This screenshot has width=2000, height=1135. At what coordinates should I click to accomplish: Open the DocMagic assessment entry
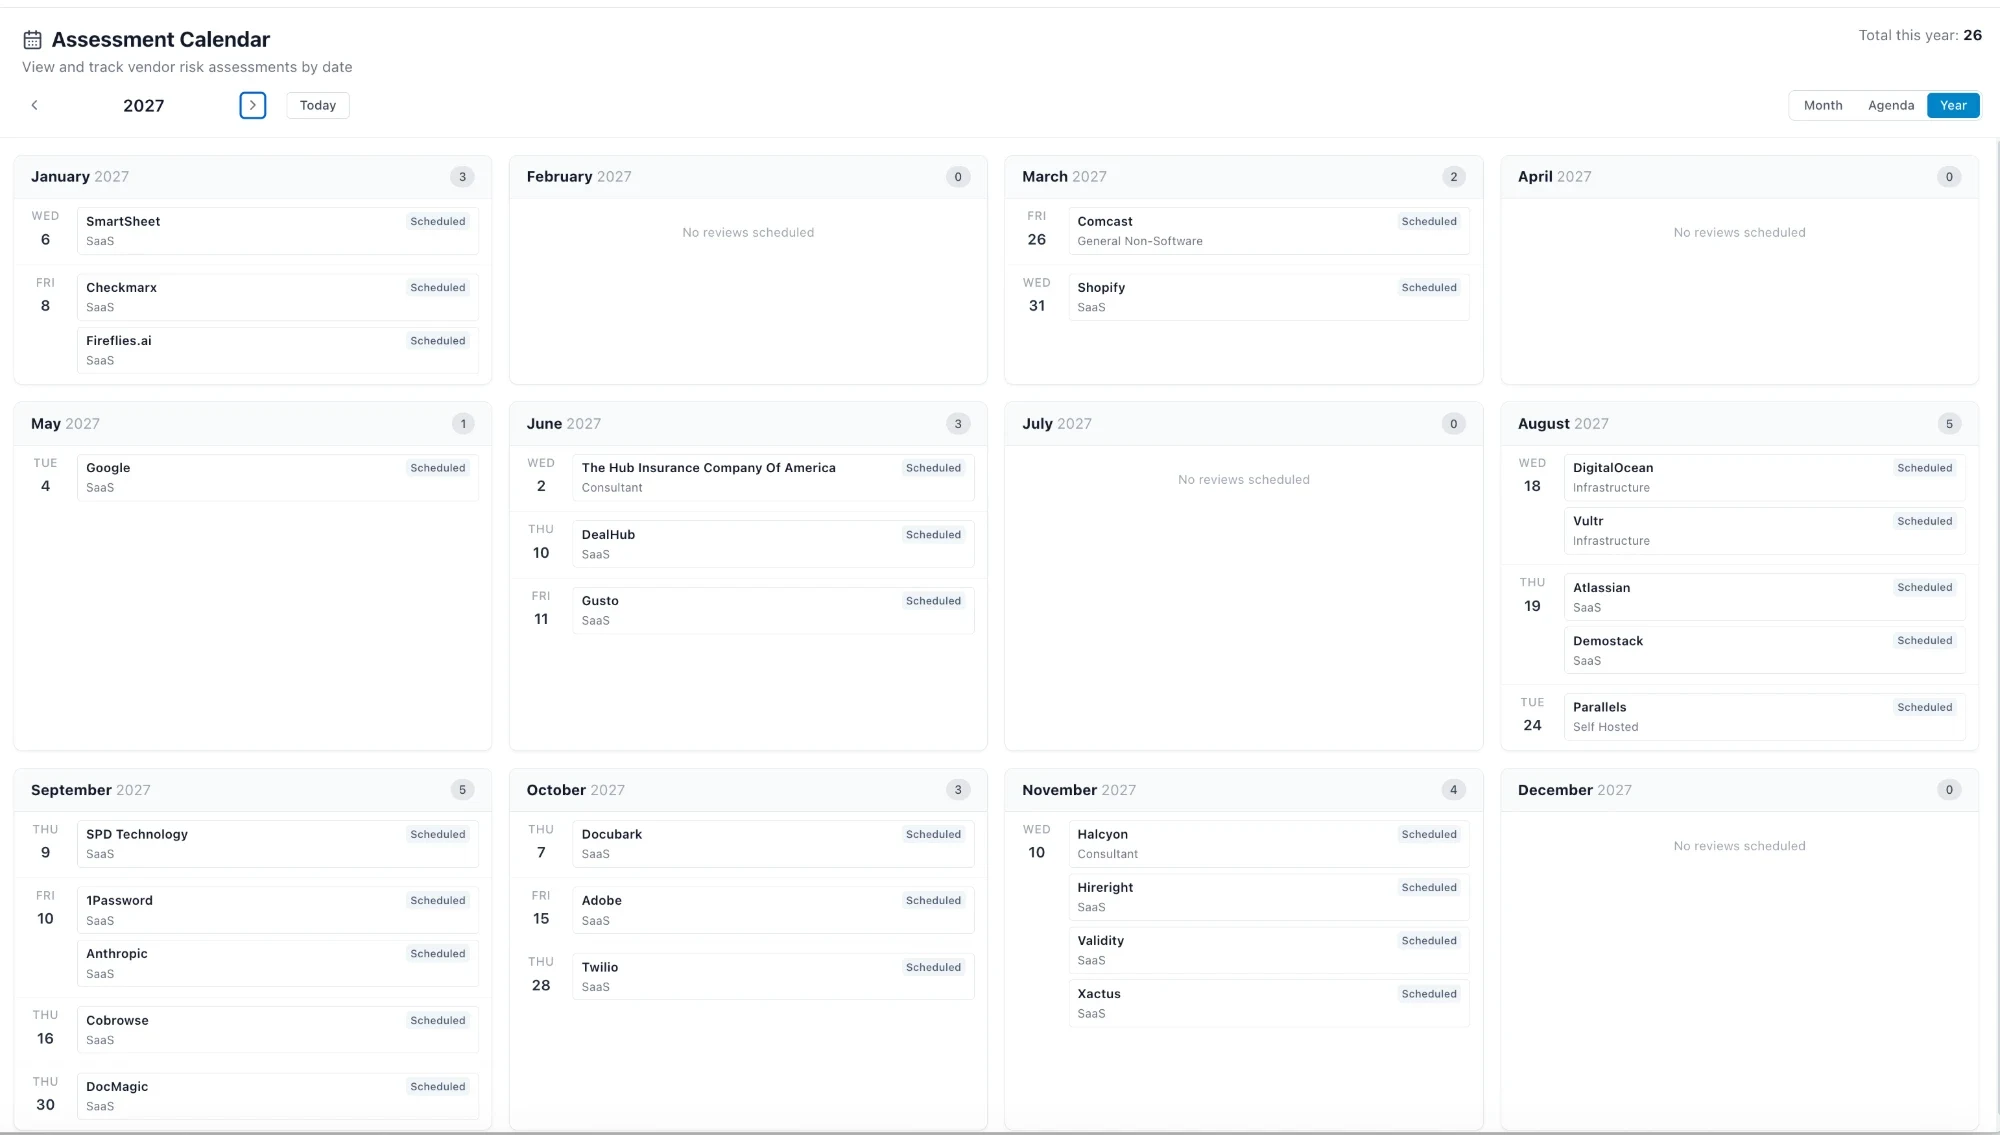point(277,1096)
